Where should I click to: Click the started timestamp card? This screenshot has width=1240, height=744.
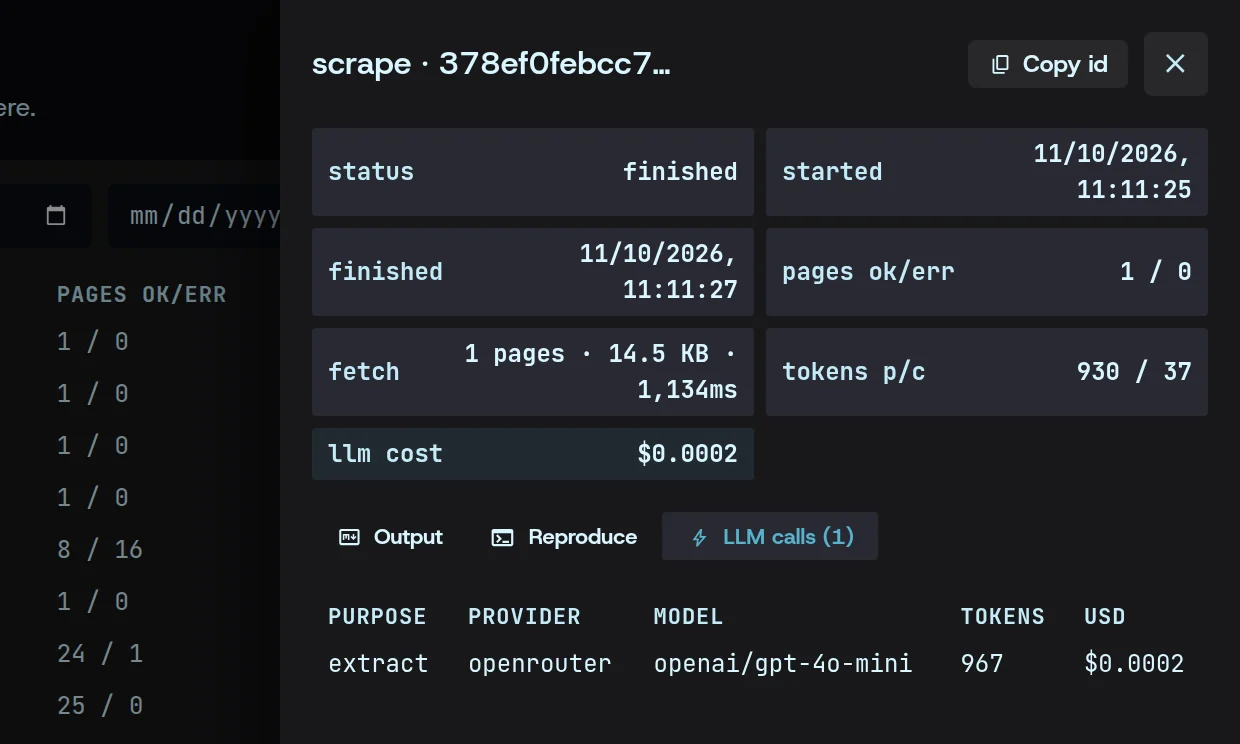(987, 172)
